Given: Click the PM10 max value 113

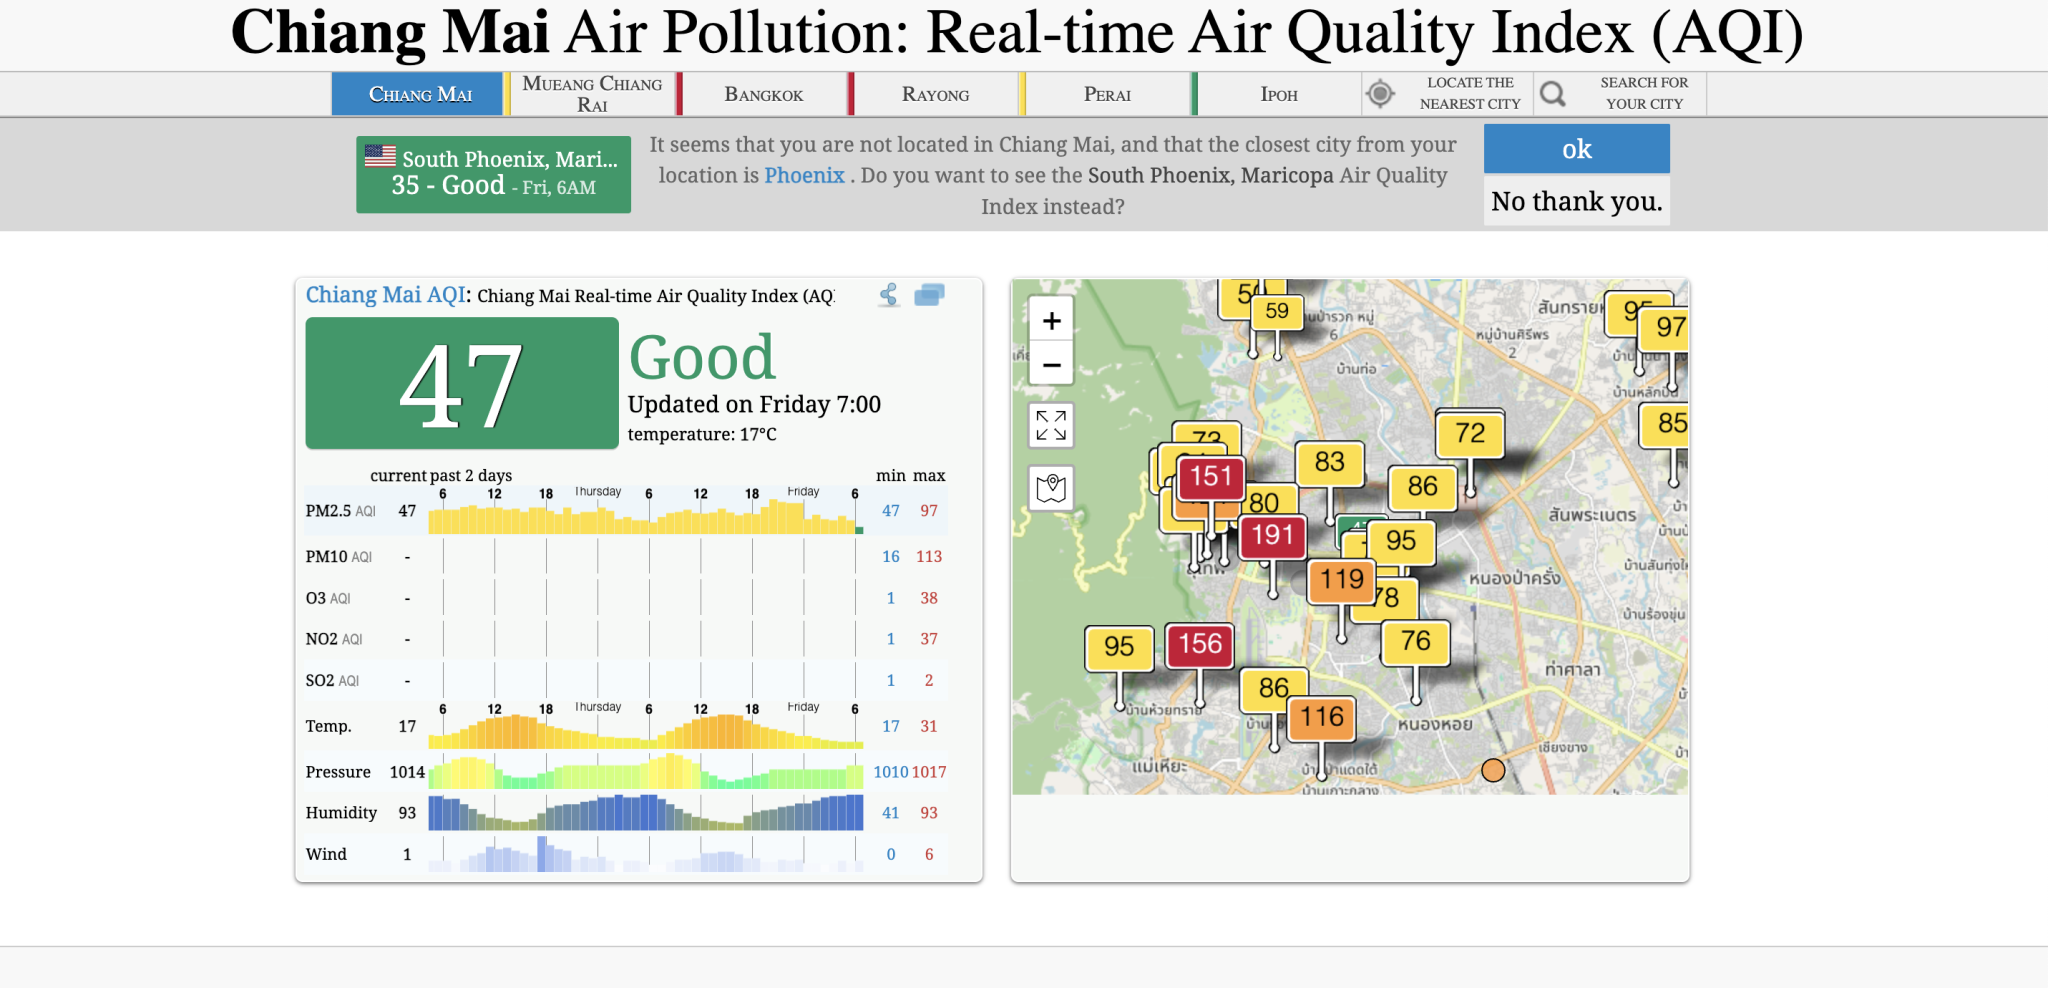Looking at the screenshot, I should 929,557.
